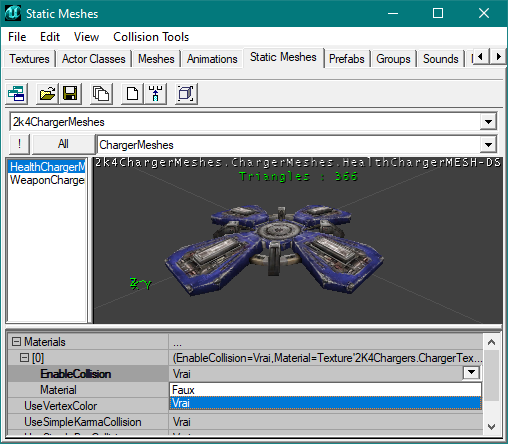
Task: Minimize the Static Meshes window
Action: (393, 13)
